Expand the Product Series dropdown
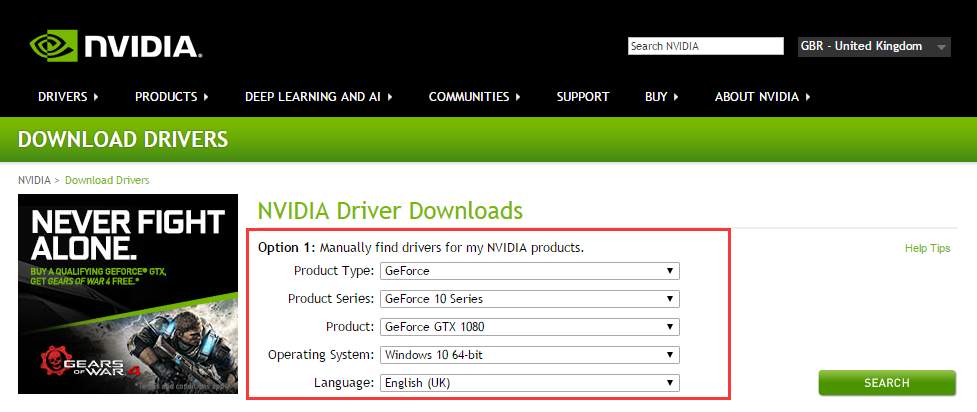977x412 pixels. (529, 299)
